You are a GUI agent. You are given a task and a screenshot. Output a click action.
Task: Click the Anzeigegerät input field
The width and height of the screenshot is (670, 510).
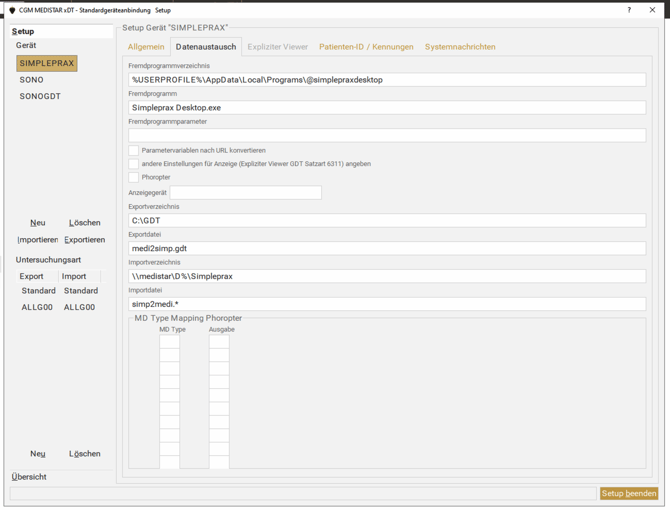(246, 193)
